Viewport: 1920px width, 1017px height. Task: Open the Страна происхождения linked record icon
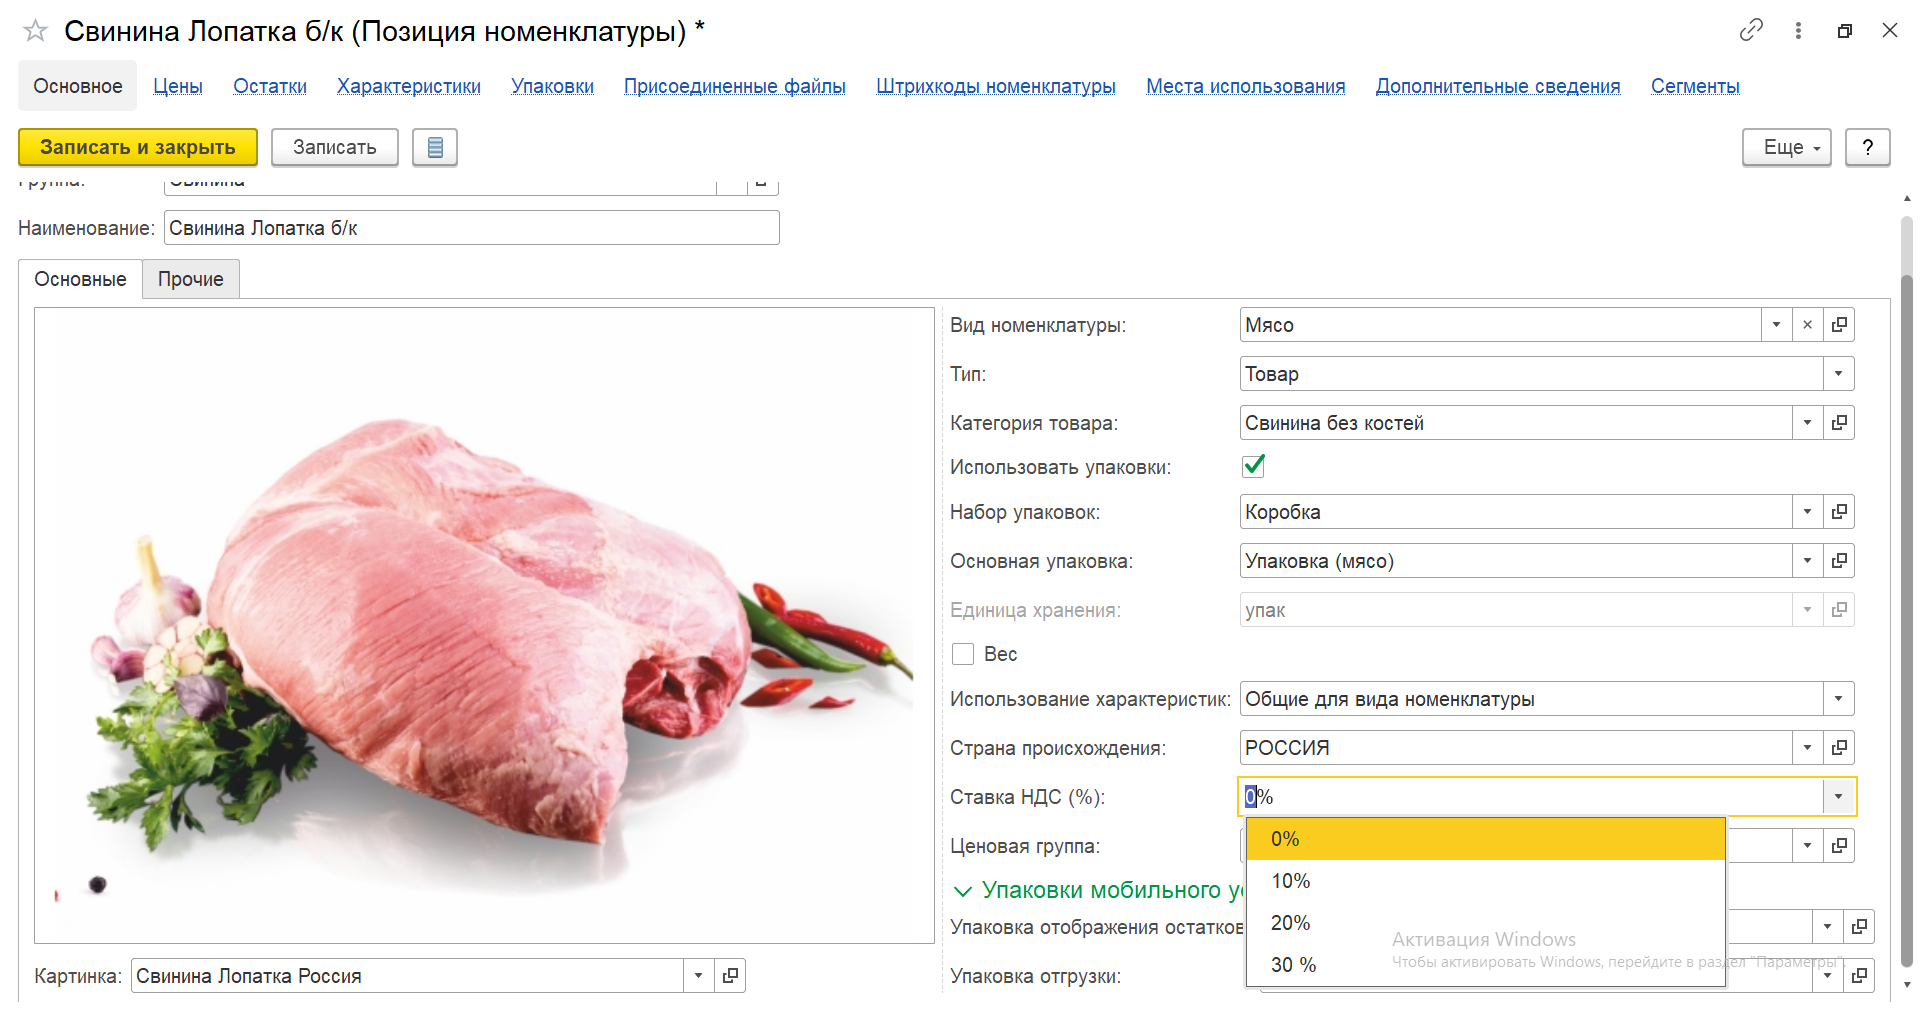(x=1839, y=748)
